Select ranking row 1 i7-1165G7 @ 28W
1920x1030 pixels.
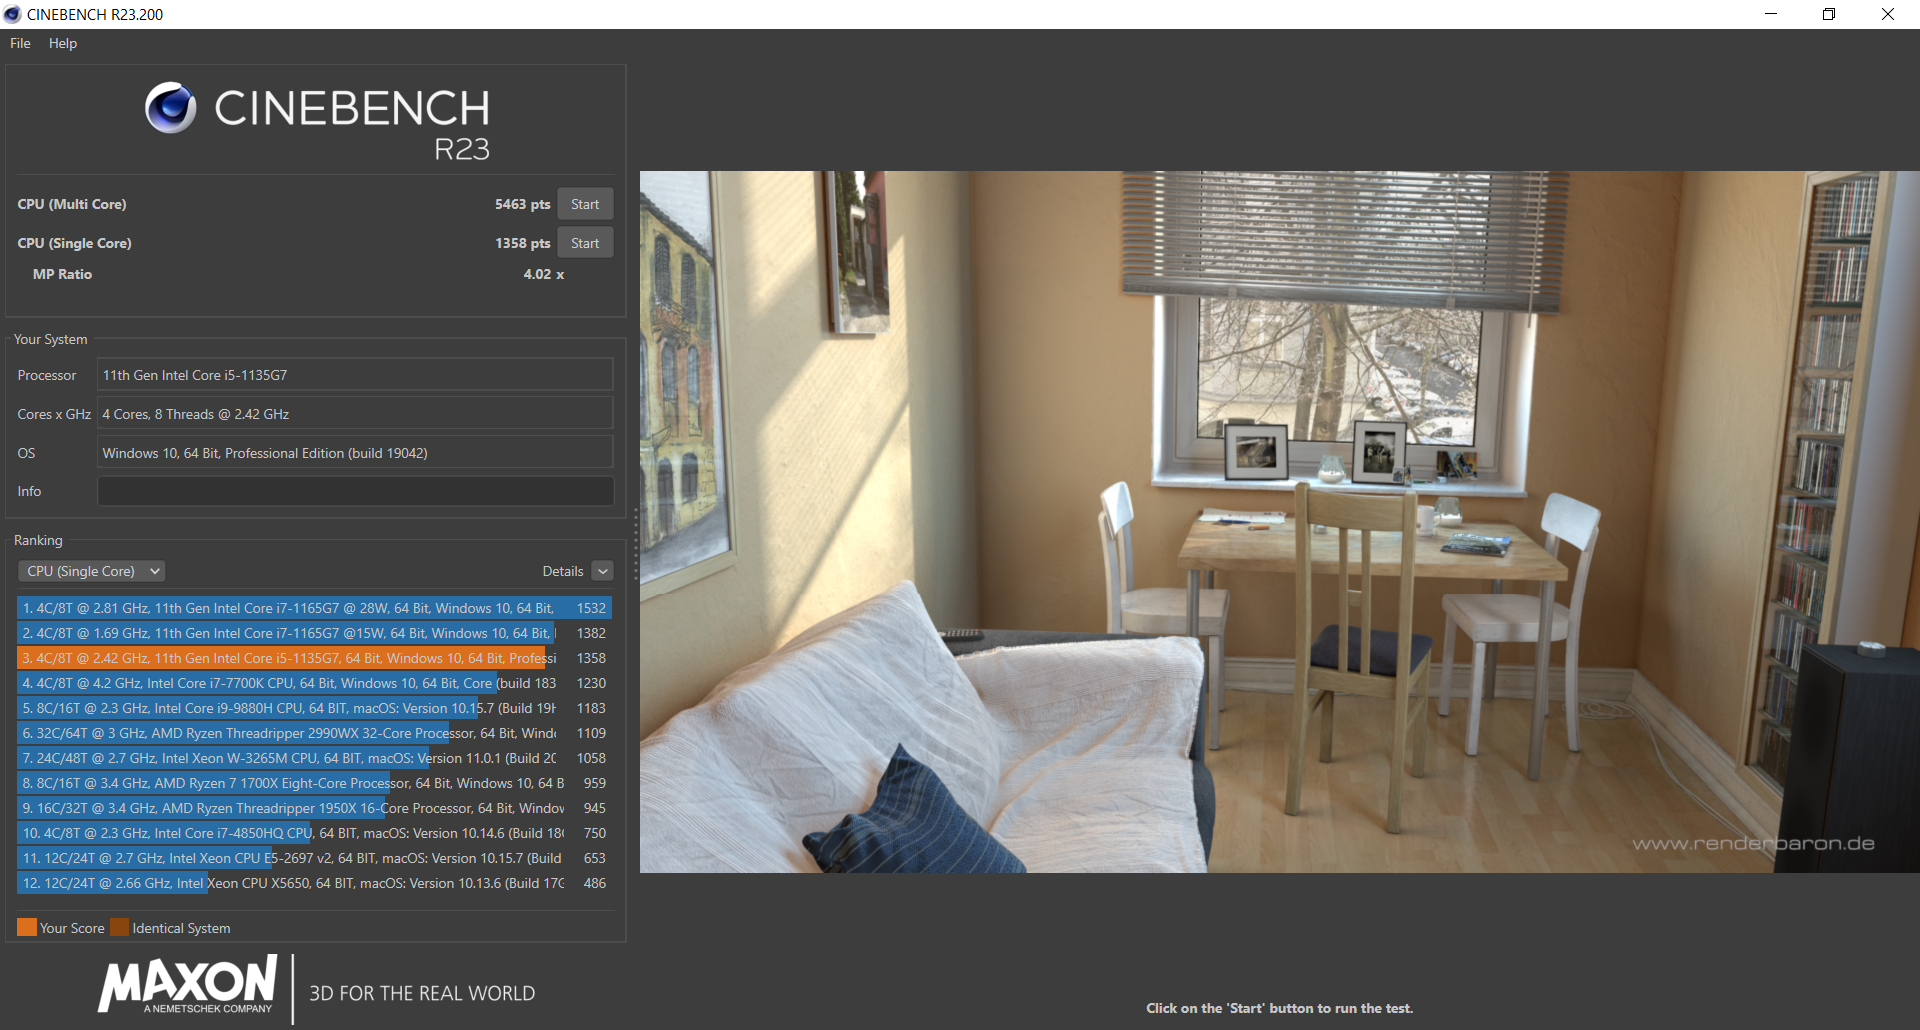pos(314,608)
